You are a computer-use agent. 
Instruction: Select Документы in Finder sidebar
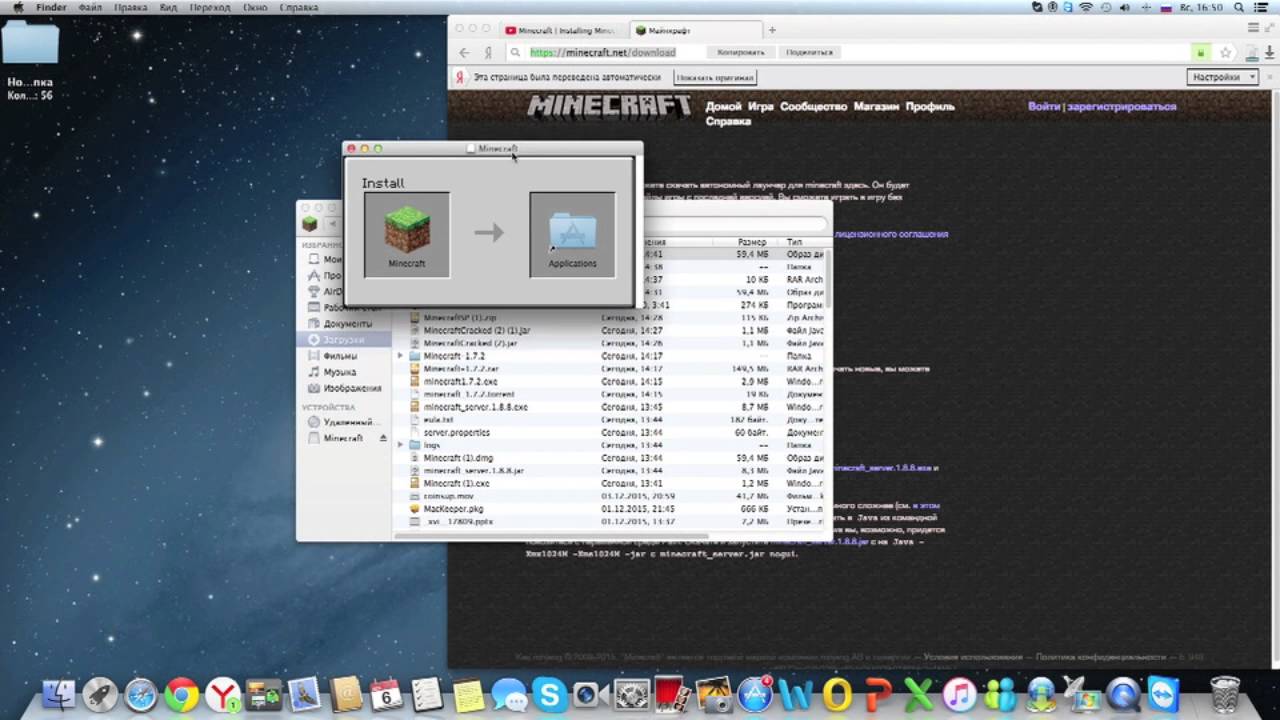tap(347, 324)
